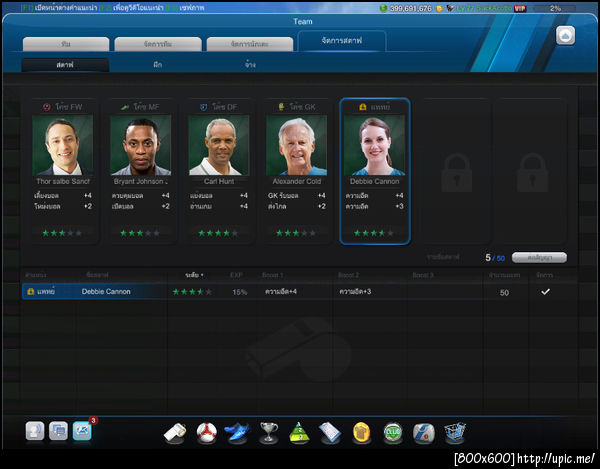Viewport: 600px width, 469px height.
Task: Click the ความฮึด+4 boost cell in table
Action: click(x=280, y=291)
